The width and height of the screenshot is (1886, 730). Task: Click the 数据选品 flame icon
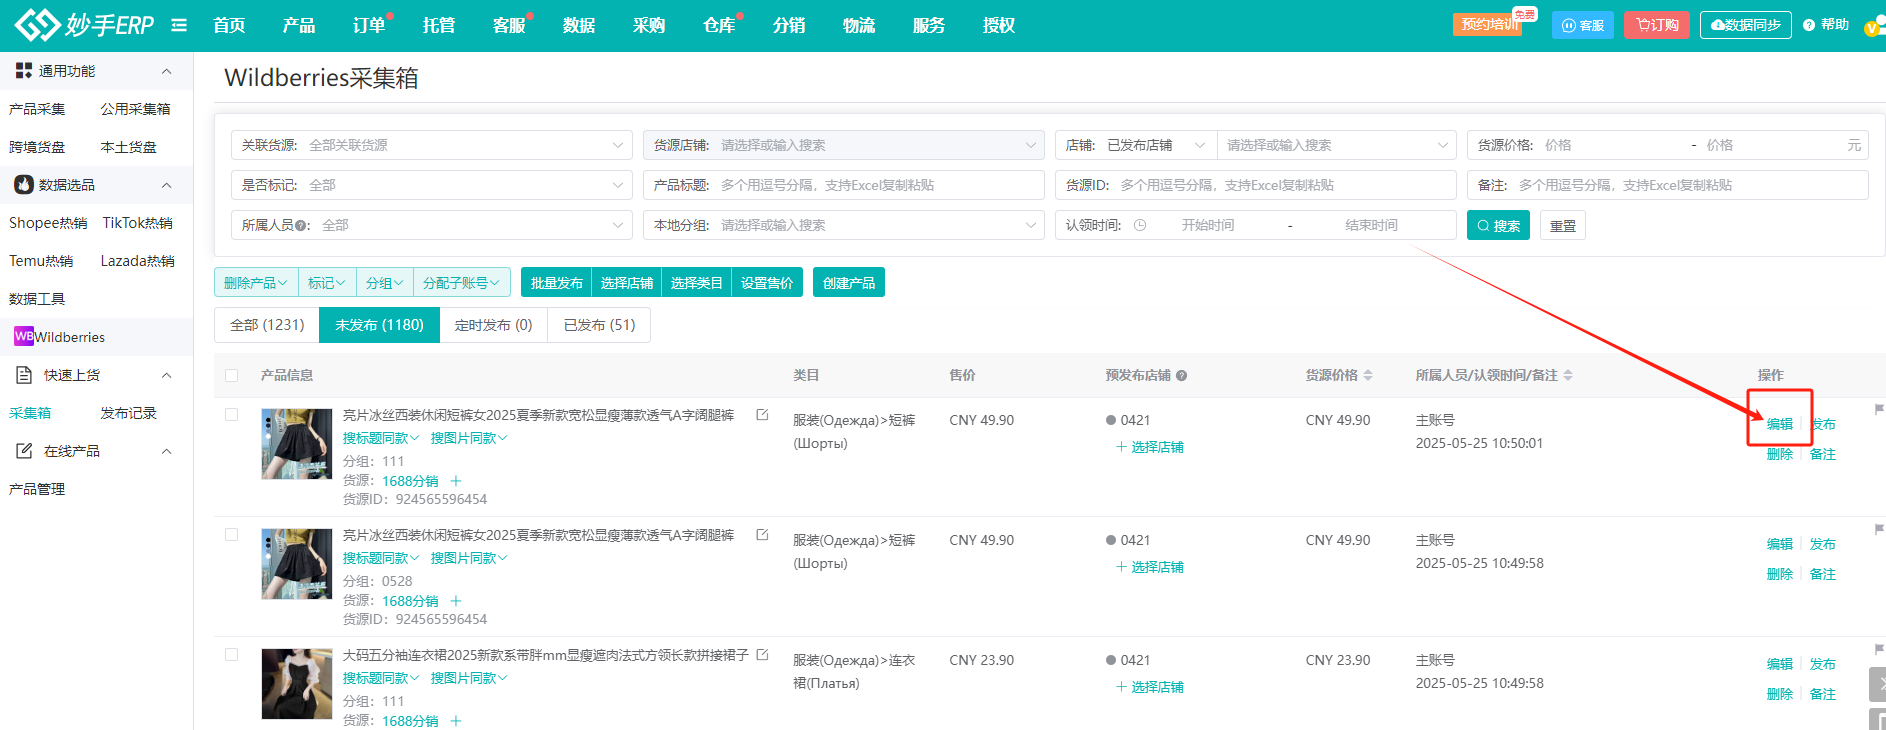[24, 184]
